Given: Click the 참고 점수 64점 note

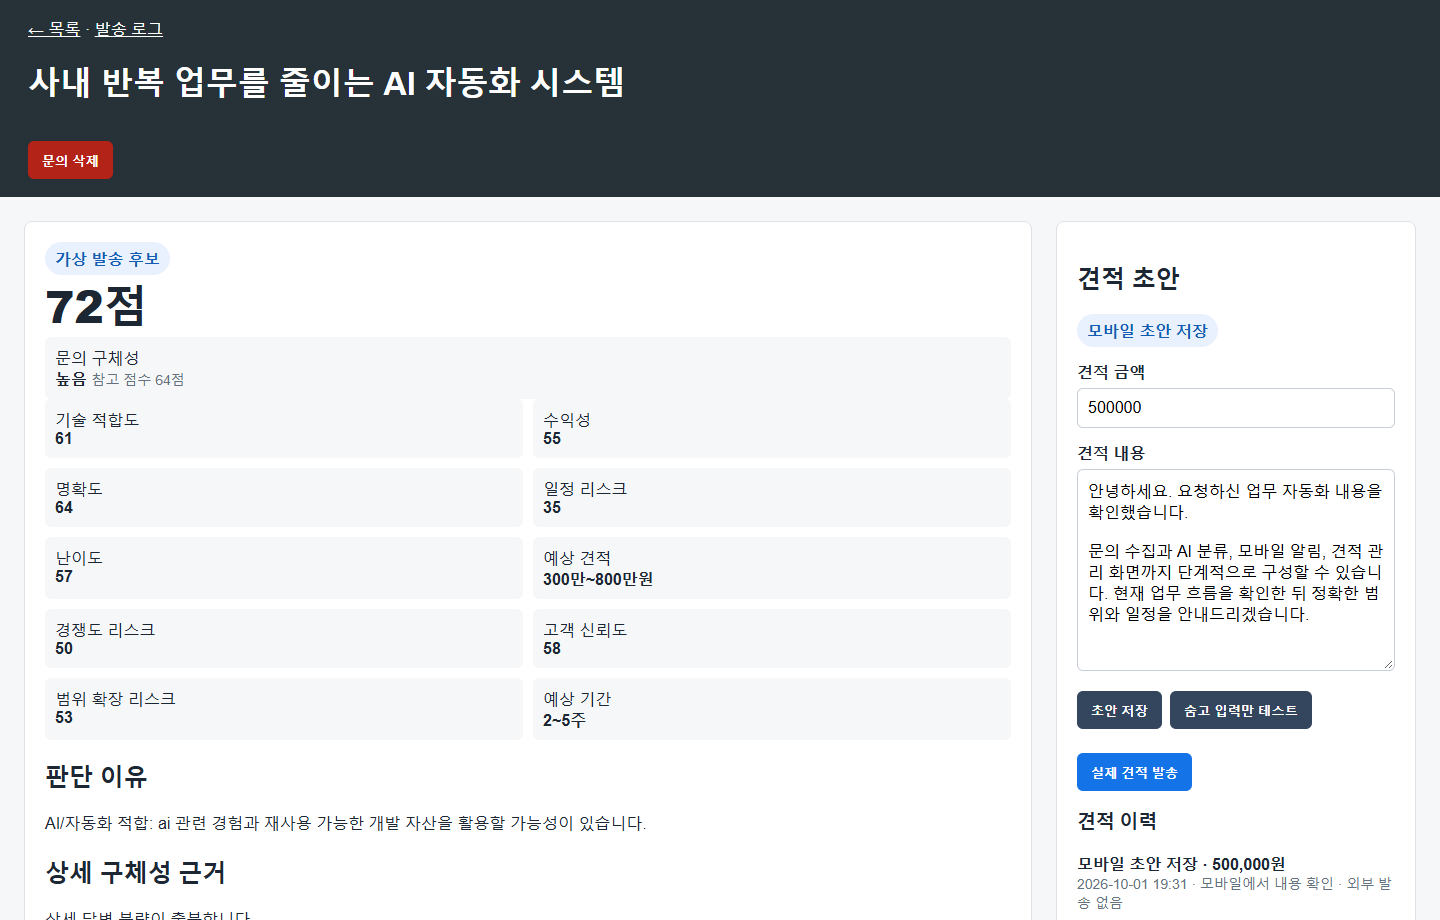Looking at the screenshot, I should (138, 379).
